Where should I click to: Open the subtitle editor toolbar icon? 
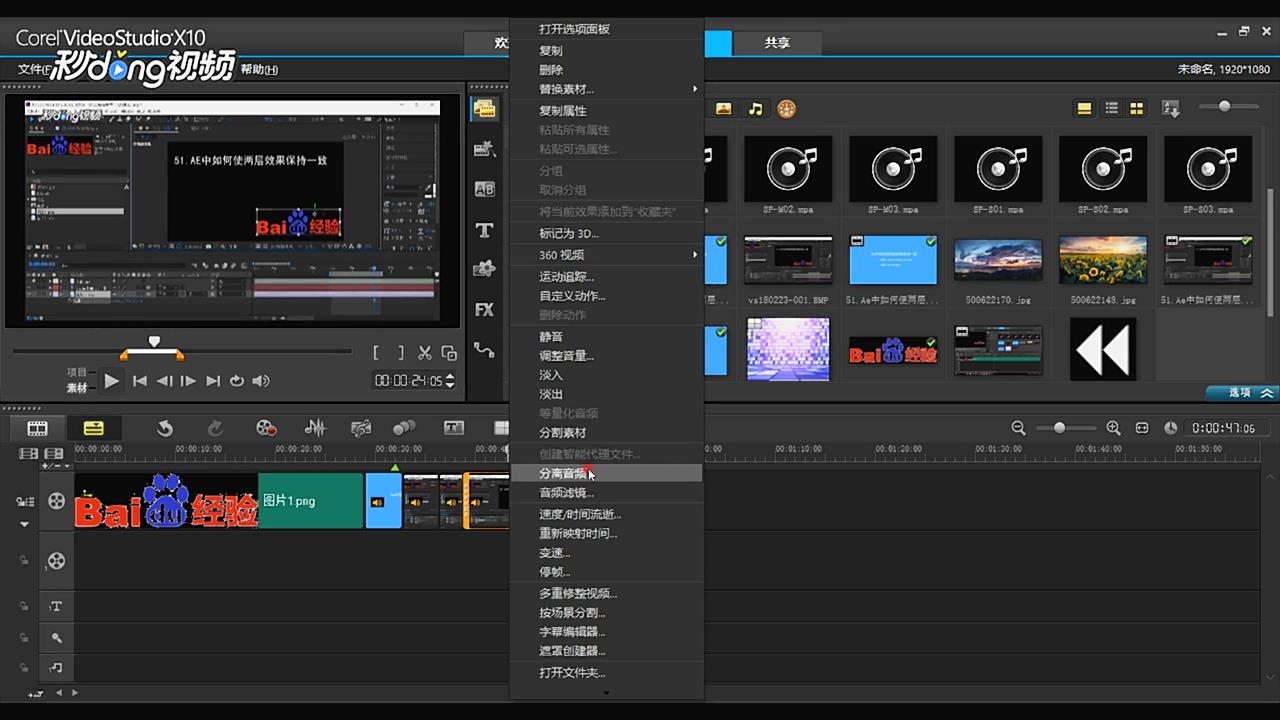[454, 428]
